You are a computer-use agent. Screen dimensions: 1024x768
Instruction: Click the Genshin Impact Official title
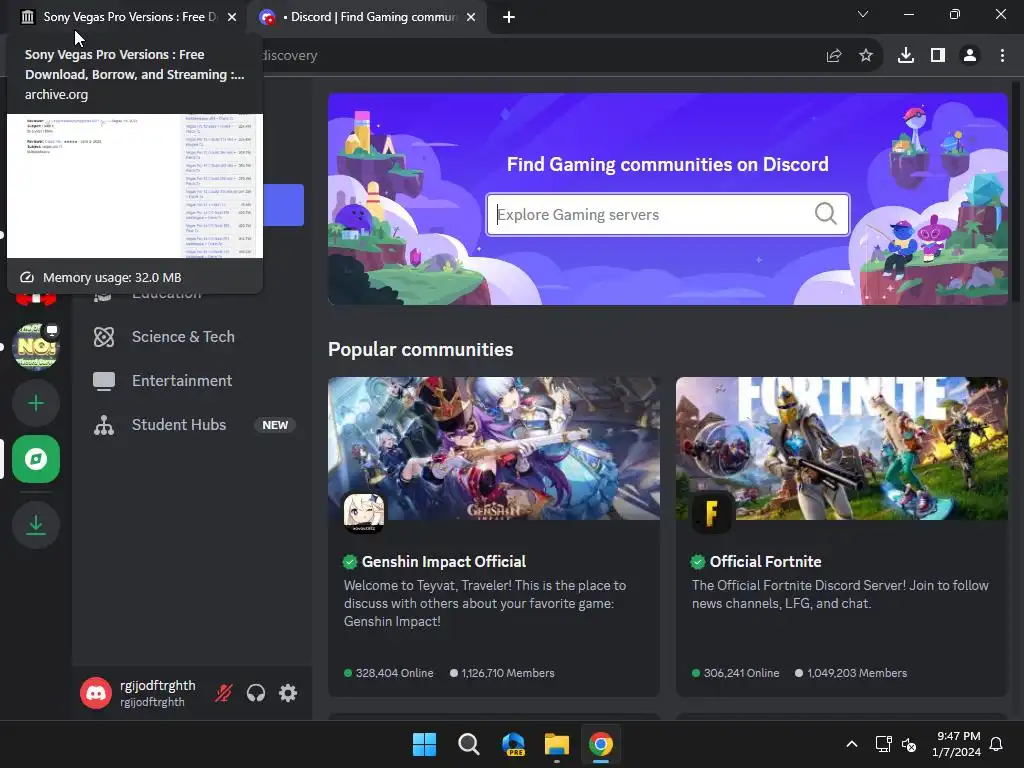tap(443, 562)
